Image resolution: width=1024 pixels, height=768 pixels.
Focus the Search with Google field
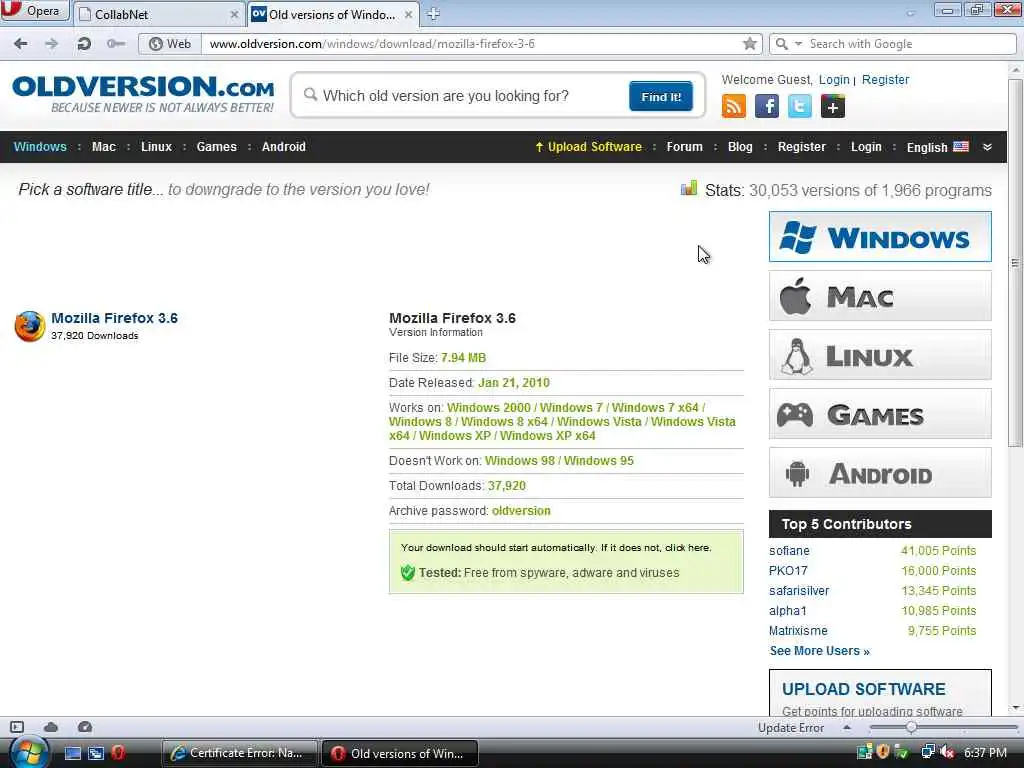[x=908, y=44]
